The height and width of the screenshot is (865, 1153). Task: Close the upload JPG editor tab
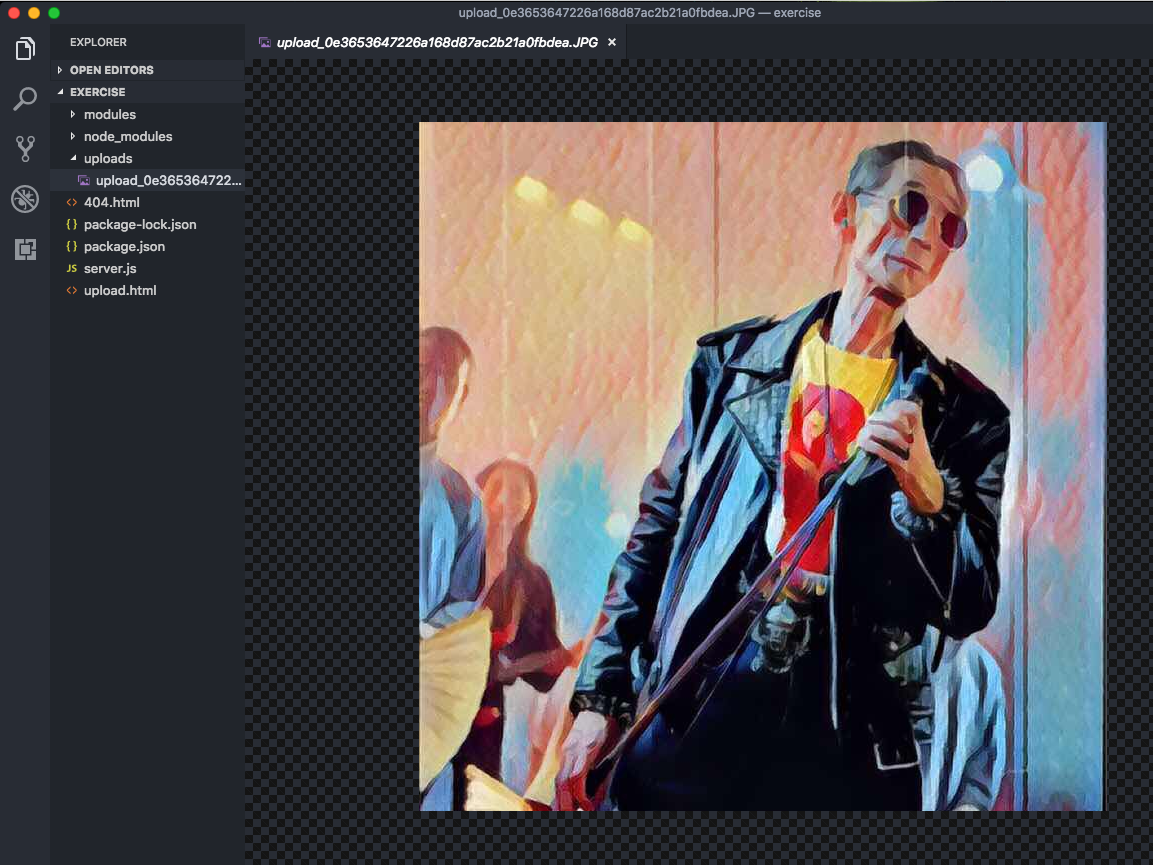[x=612, y=43]
